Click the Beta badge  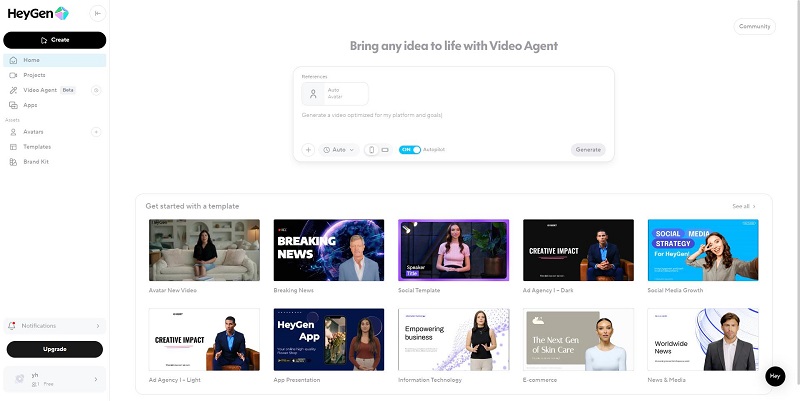[x=68, y=90]
